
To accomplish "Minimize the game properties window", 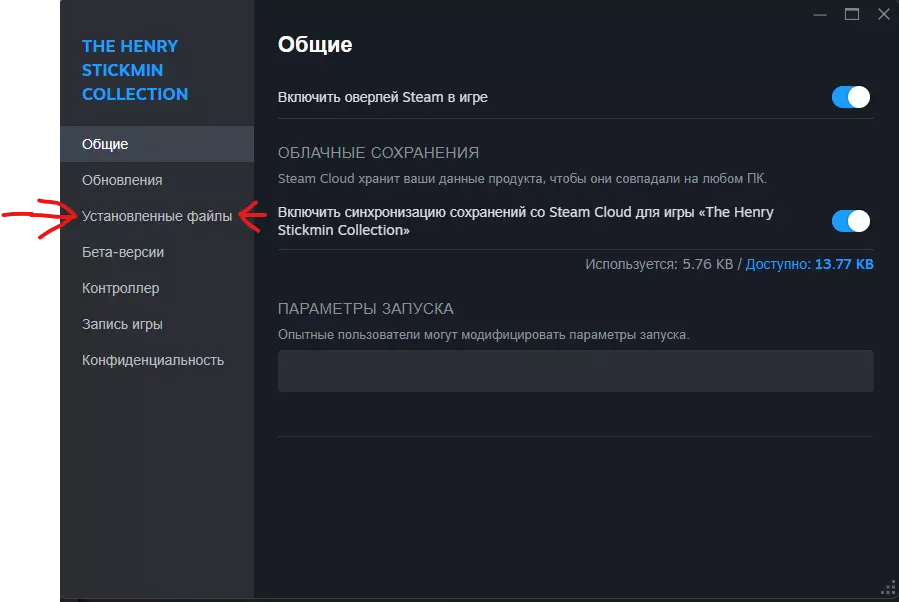I will click(820, 14).
